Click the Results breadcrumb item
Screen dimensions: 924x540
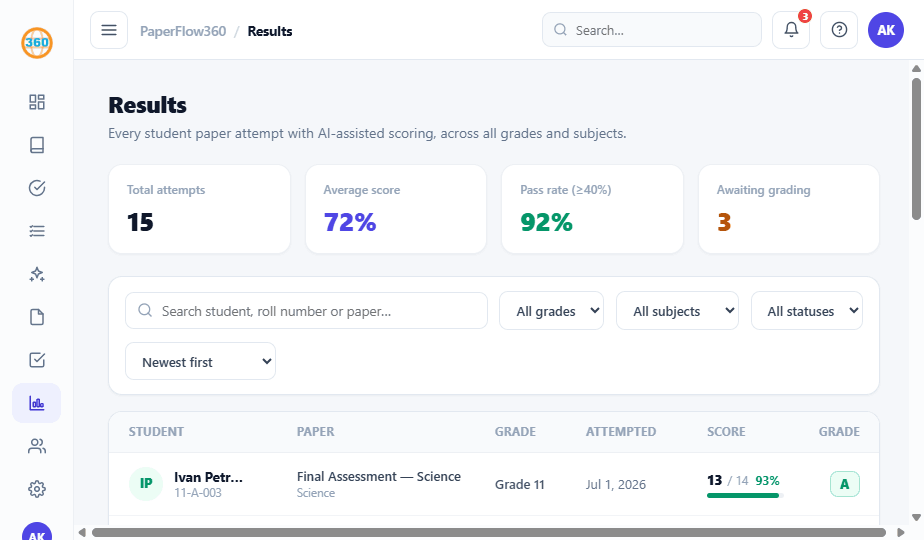(270, 31)
